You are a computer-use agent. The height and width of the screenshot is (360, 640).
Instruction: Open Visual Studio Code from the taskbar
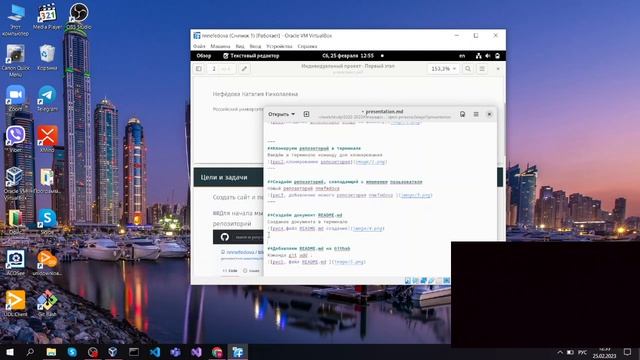pyautogui.click(x=155, y=352)
